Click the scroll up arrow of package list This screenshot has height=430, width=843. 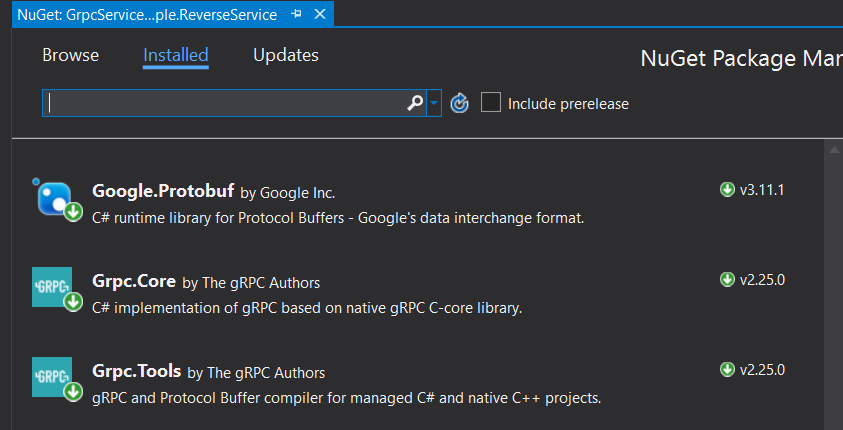tap(834, 148)
